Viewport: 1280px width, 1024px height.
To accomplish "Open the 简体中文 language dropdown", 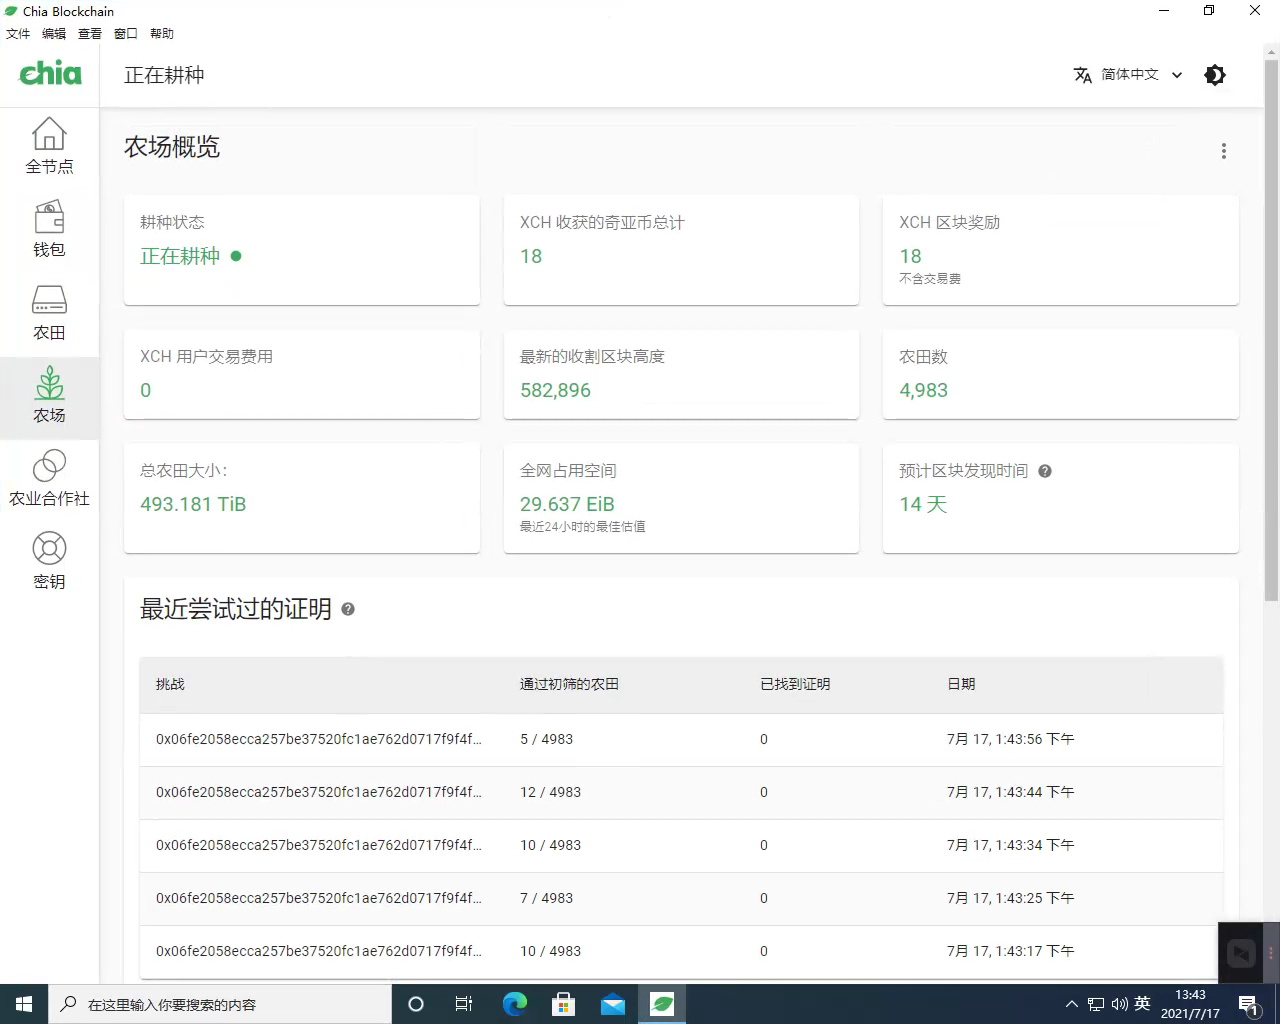I will (x=1128, y=75).
